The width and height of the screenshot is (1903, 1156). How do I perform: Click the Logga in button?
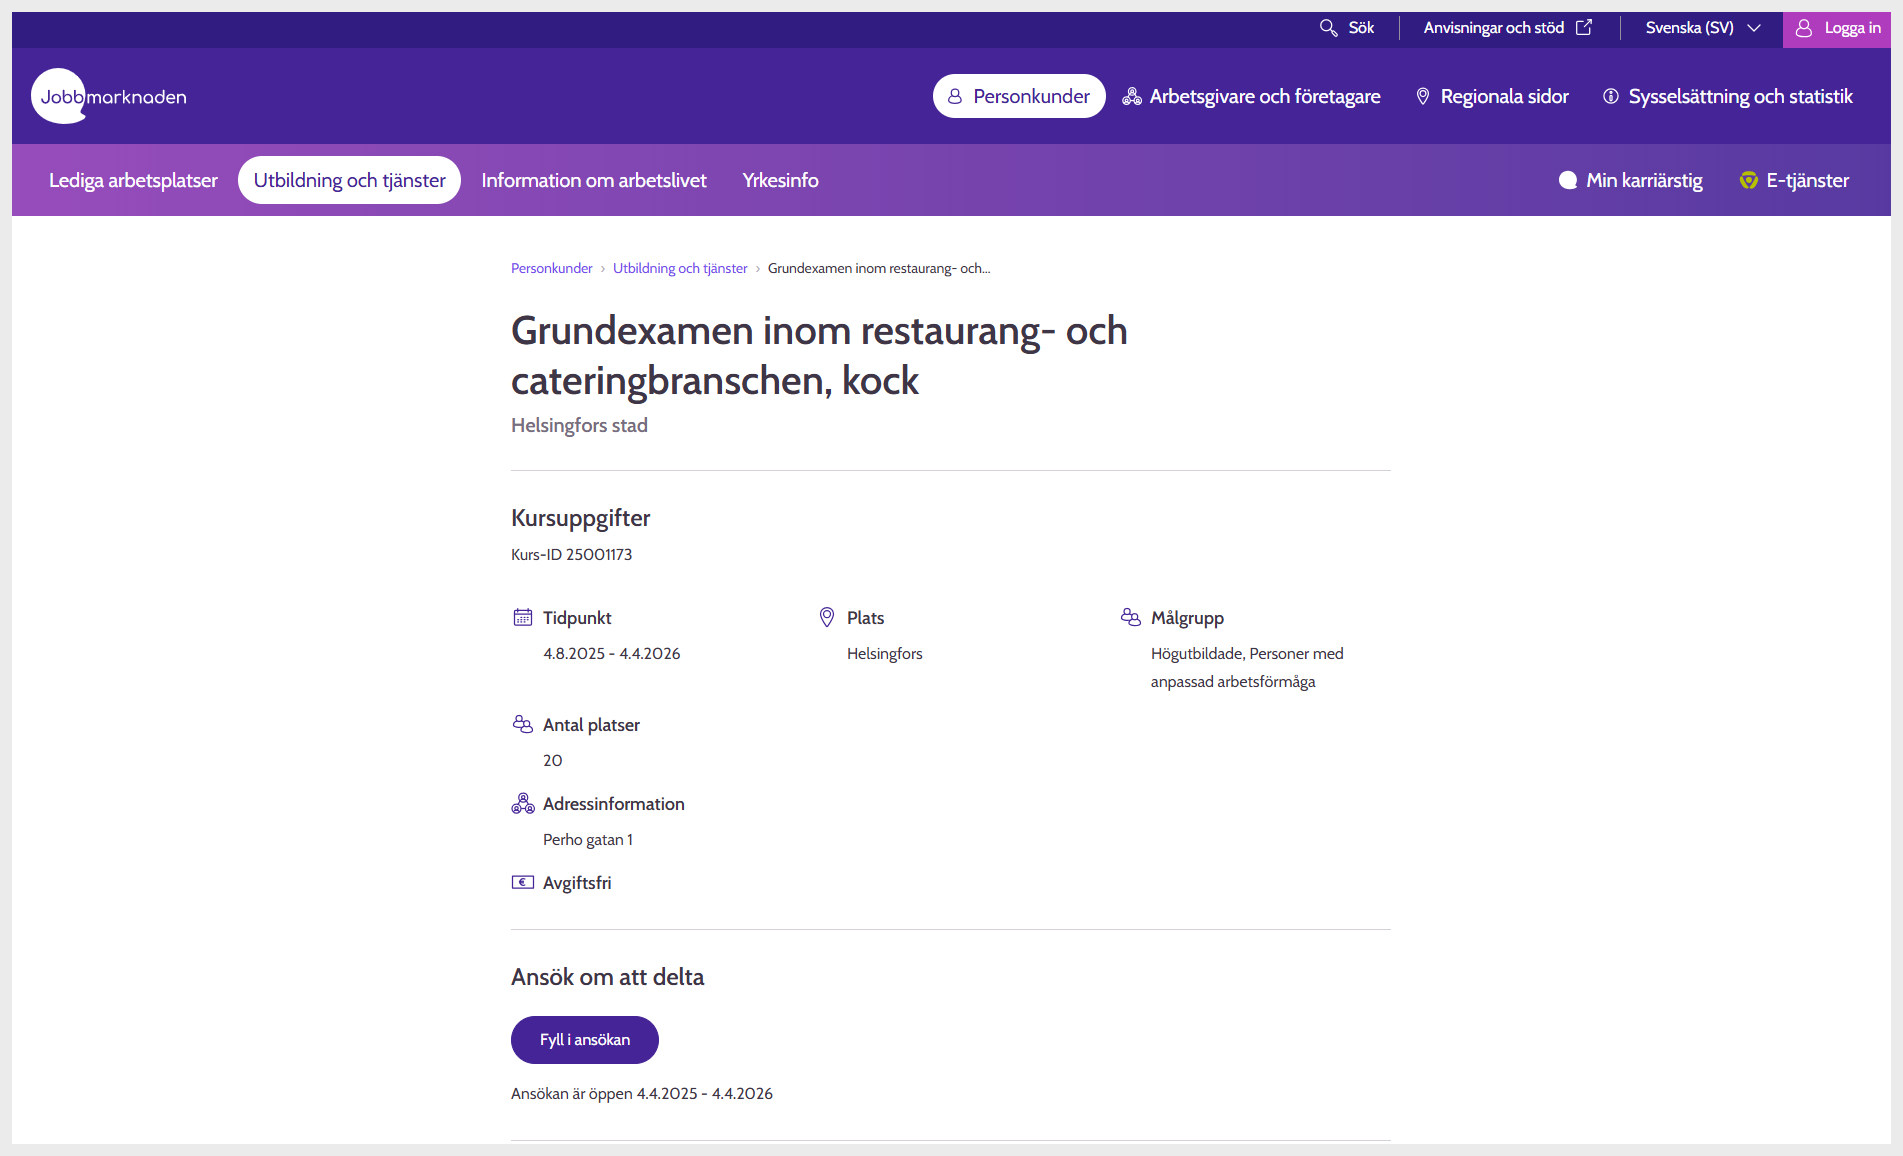pyautogui.click(x=1837, y=28)
